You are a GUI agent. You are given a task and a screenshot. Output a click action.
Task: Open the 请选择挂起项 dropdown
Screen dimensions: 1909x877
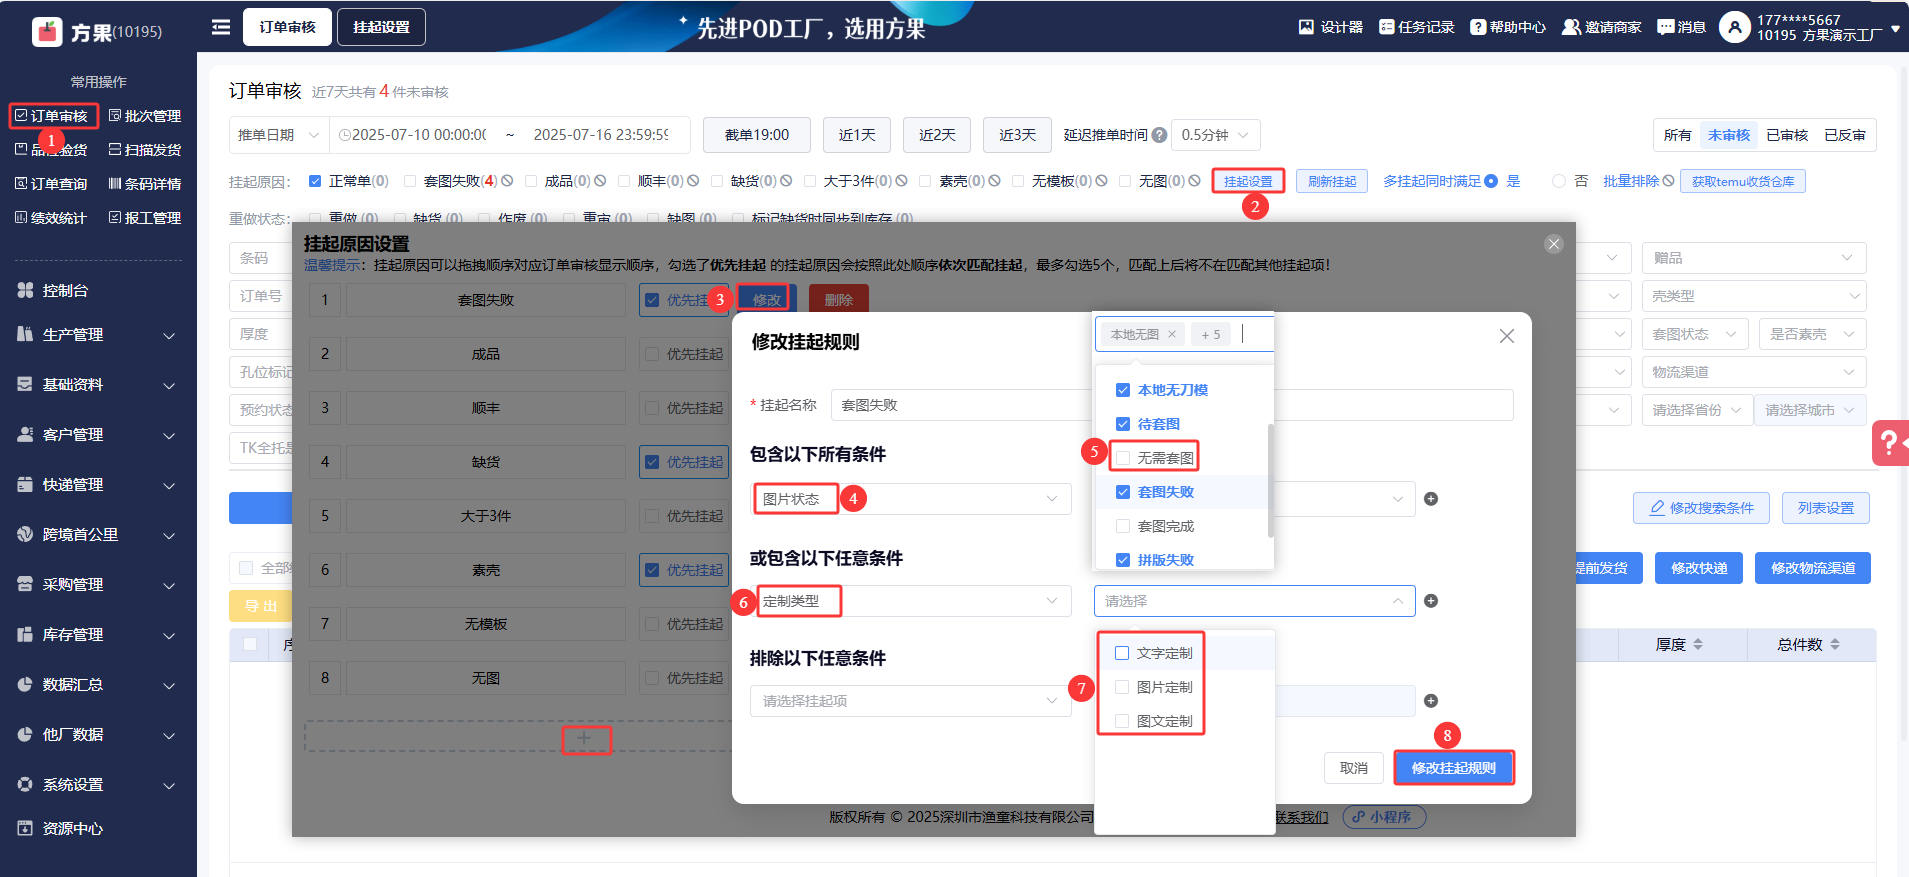[911, 701]
